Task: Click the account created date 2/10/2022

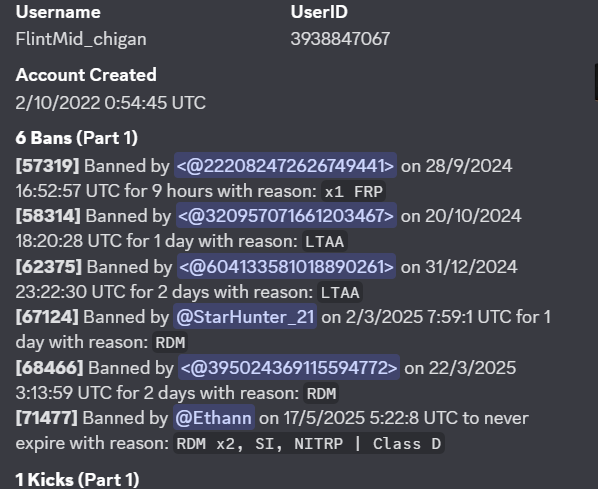Action: click(x=58, y=103)
